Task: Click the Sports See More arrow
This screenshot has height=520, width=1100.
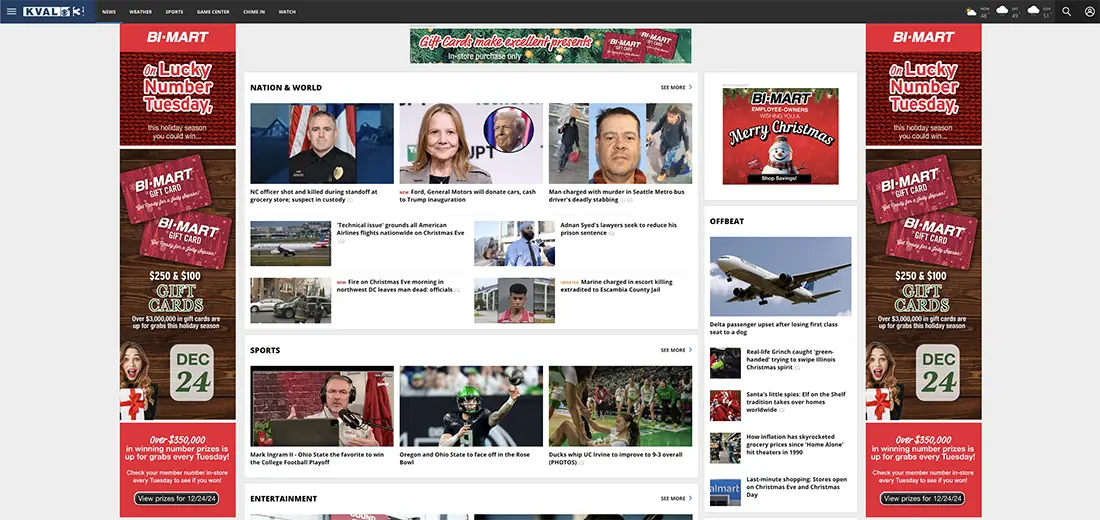Action: pos(690,349)
